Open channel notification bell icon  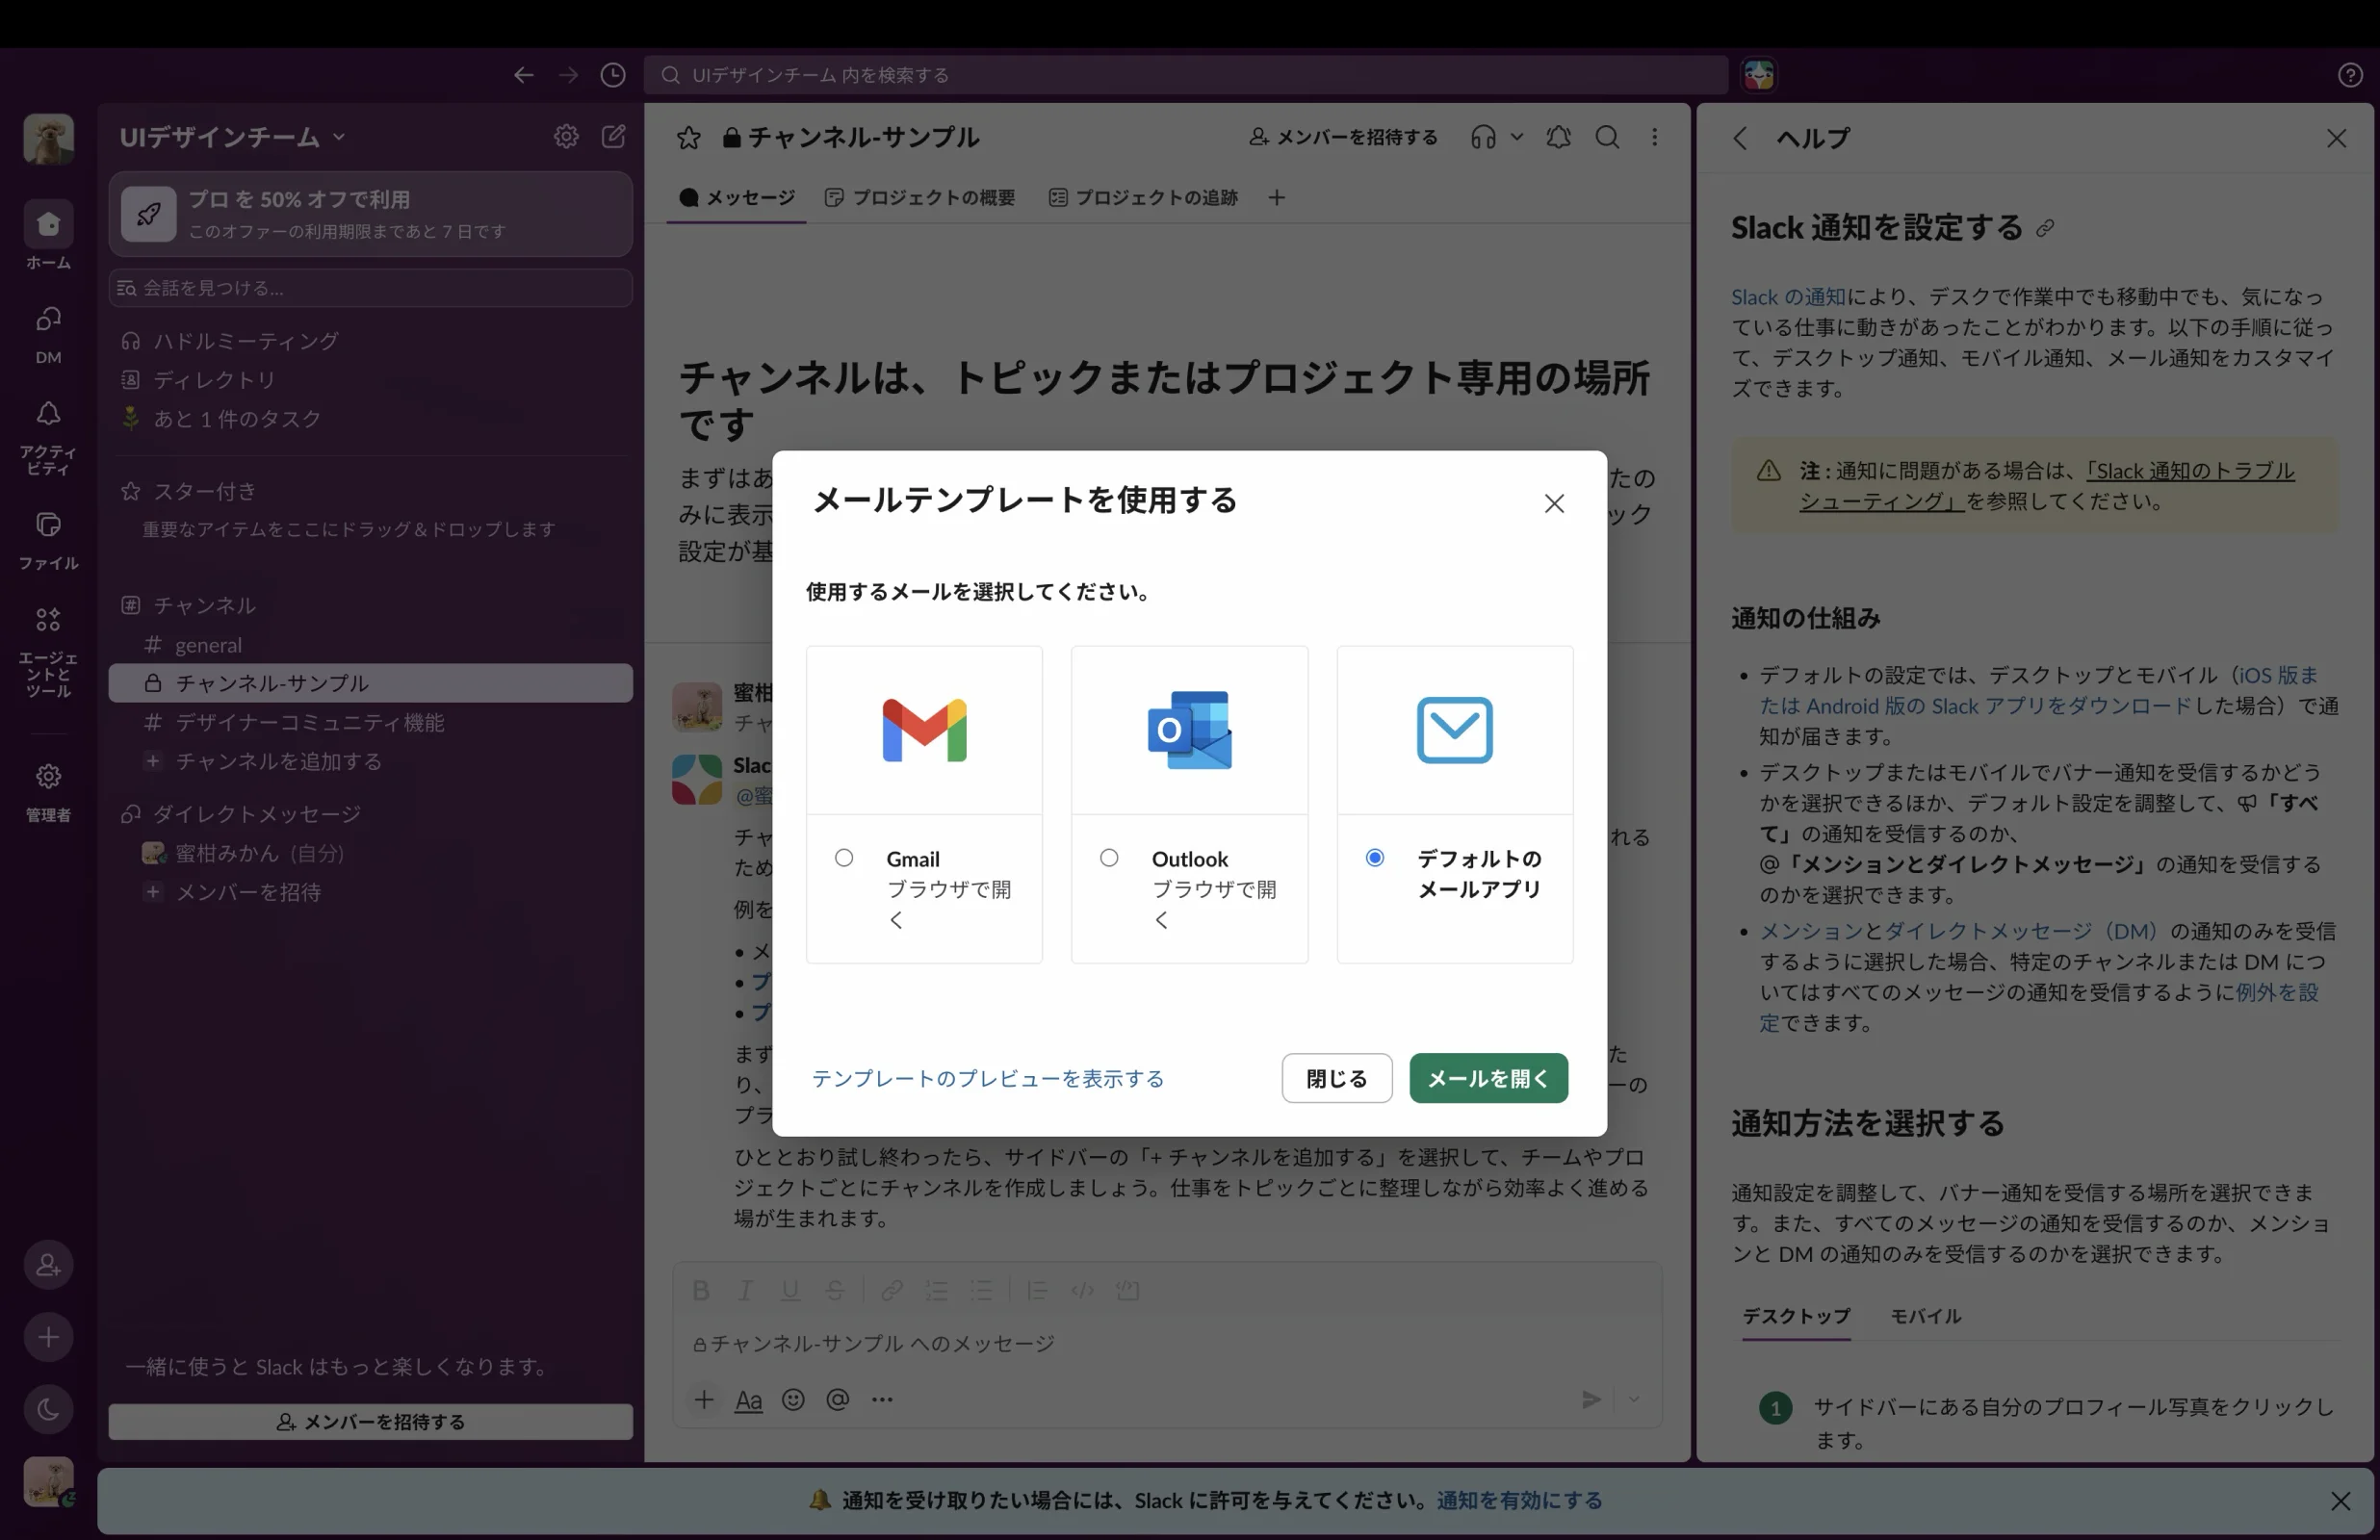pos(1558,137)
